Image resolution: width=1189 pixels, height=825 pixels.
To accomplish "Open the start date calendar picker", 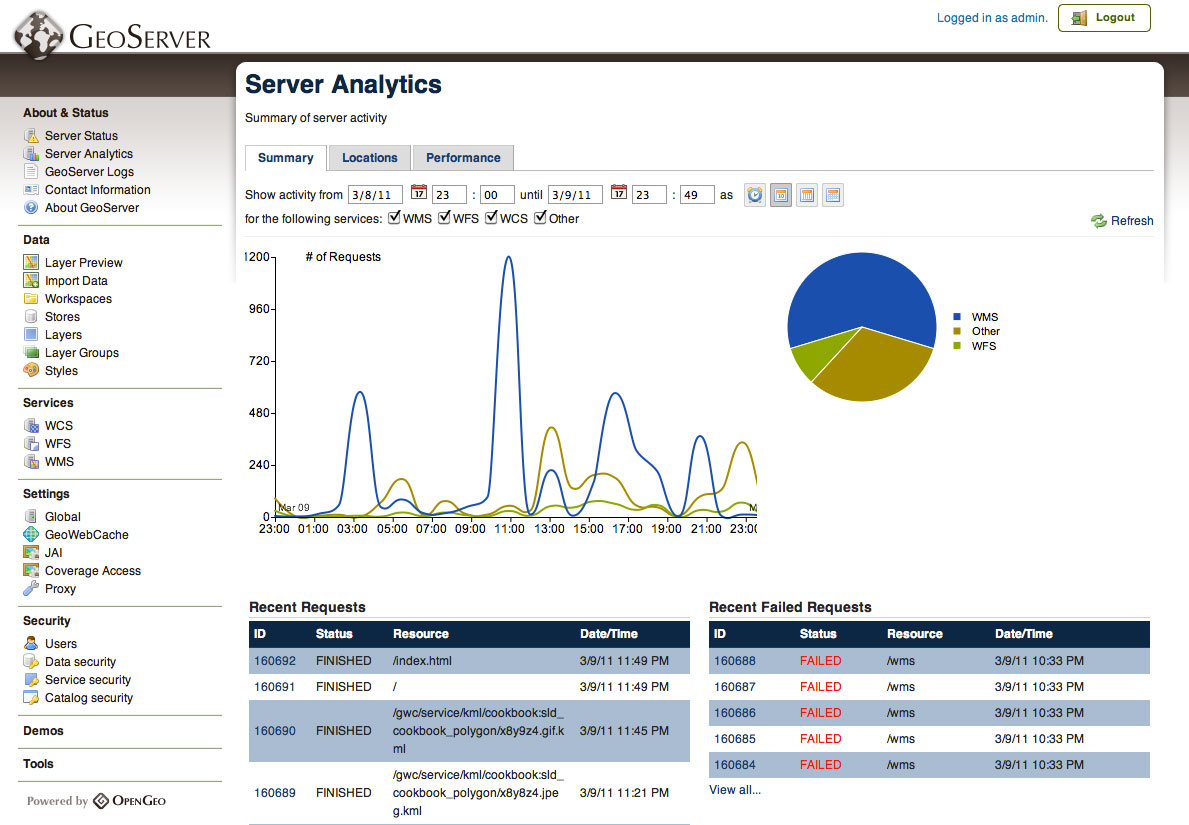I will [x=418, y=194].
